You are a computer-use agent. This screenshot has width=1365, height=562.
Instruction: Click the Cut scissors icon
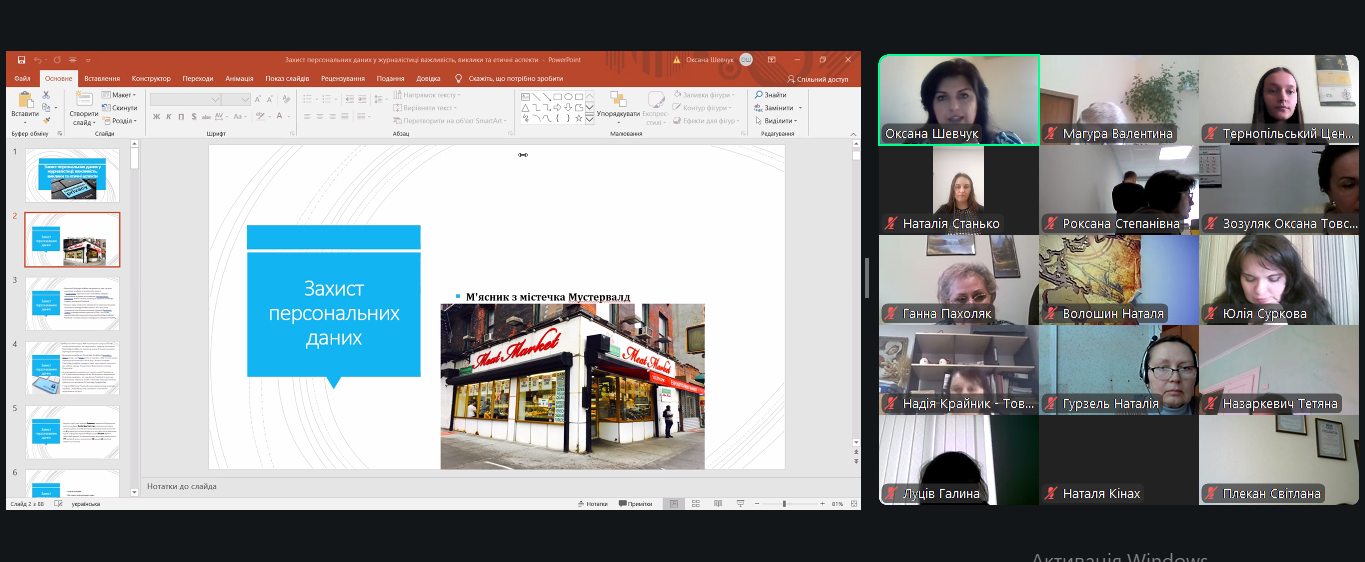[46, 95]
